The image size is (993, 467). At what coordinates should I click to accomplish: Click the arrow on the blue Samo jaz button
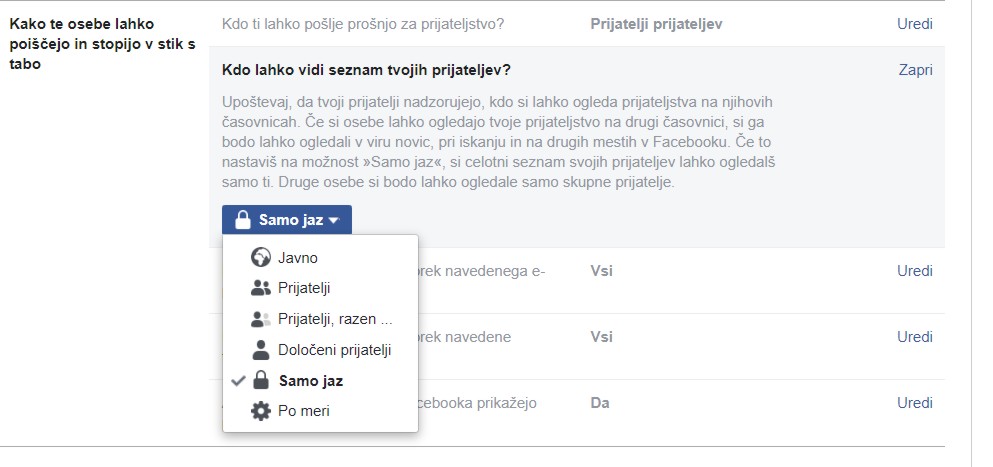(334, 221)
